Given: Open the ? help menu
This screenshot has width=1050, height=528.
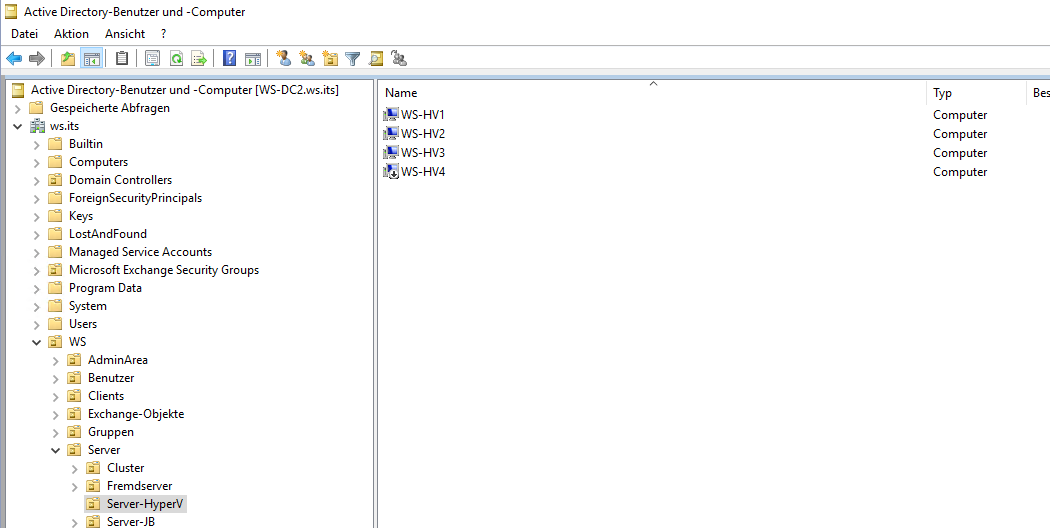Looking at the screenshot, I should pyautogui.click(x=163, y=34).
